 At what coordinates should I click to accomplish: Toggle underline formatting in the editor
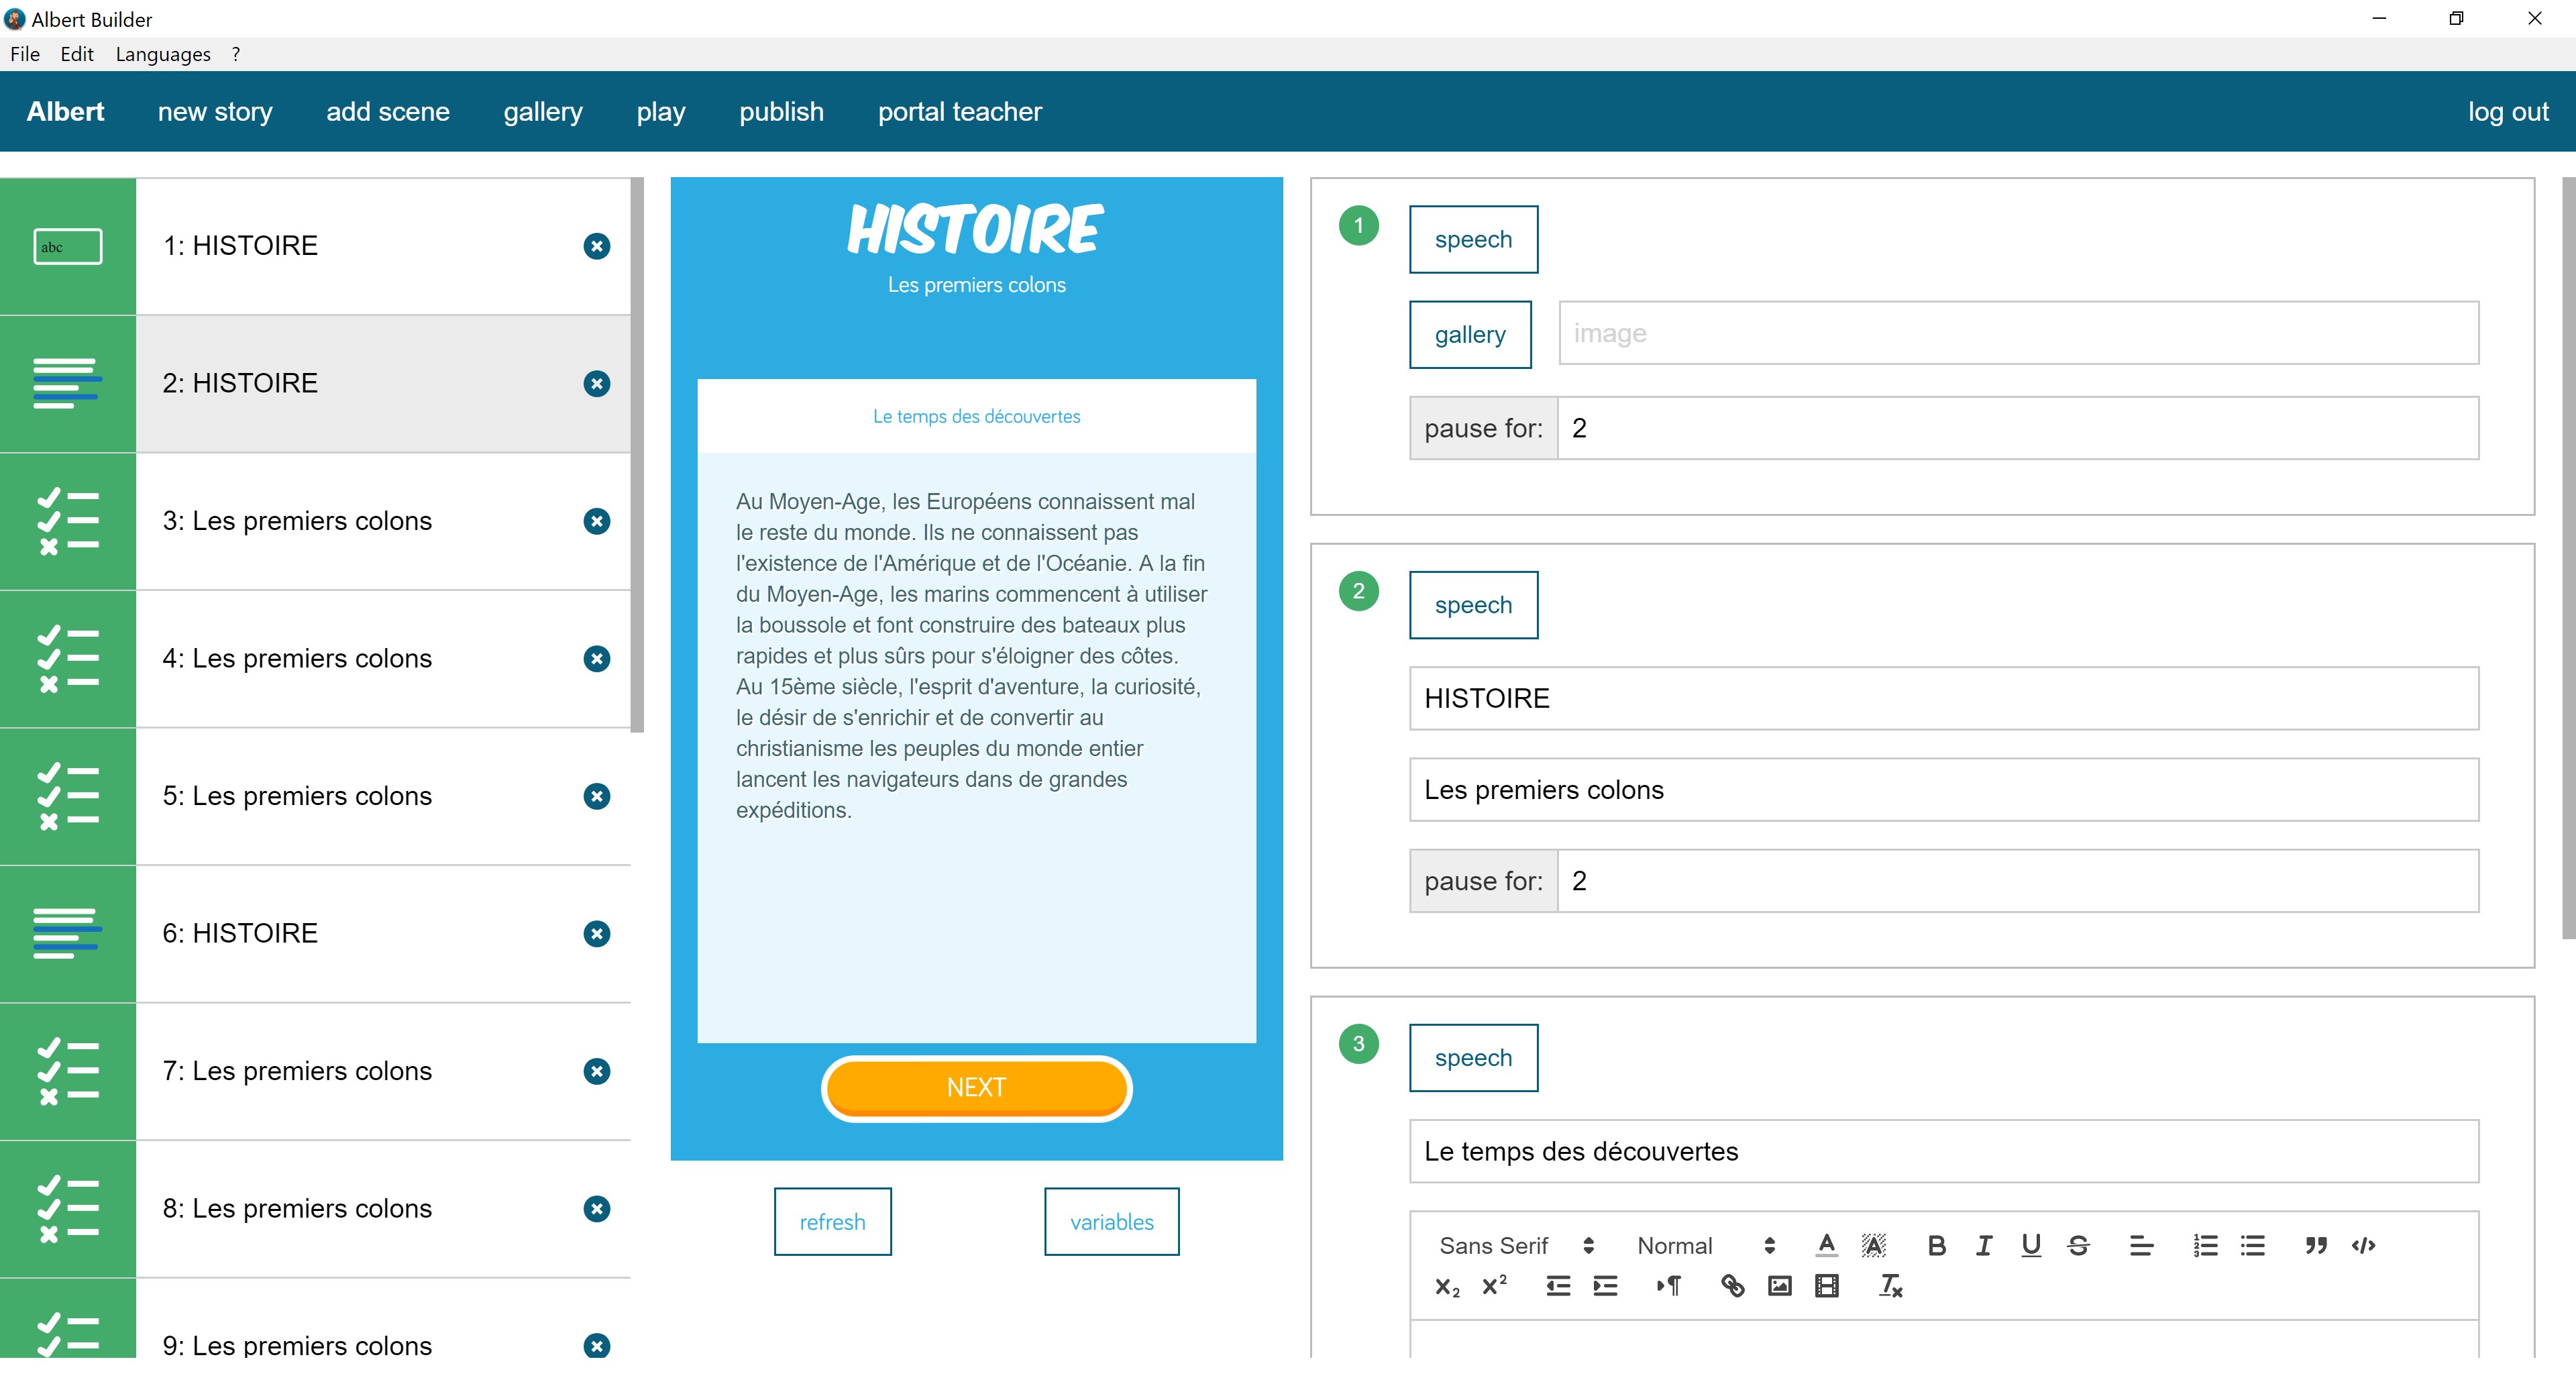[x=2030, y=1245]
